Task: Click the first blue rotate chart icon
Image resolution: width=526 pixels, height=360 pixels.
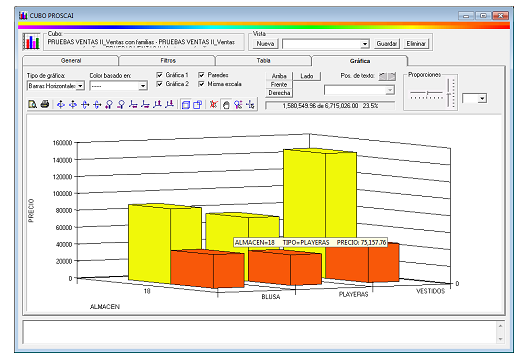Action: pyautogui.click(x=61, y=105)
